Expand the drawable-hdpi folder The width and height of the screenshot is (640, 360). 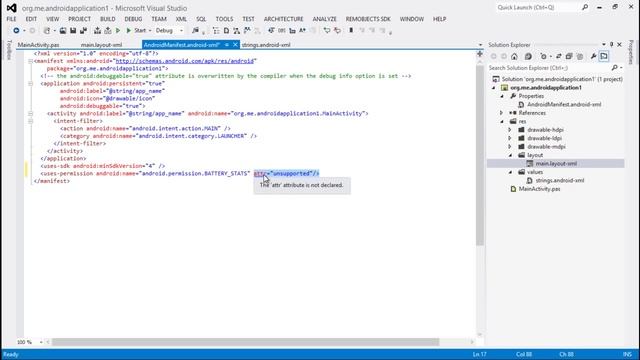tap(510, 130)
